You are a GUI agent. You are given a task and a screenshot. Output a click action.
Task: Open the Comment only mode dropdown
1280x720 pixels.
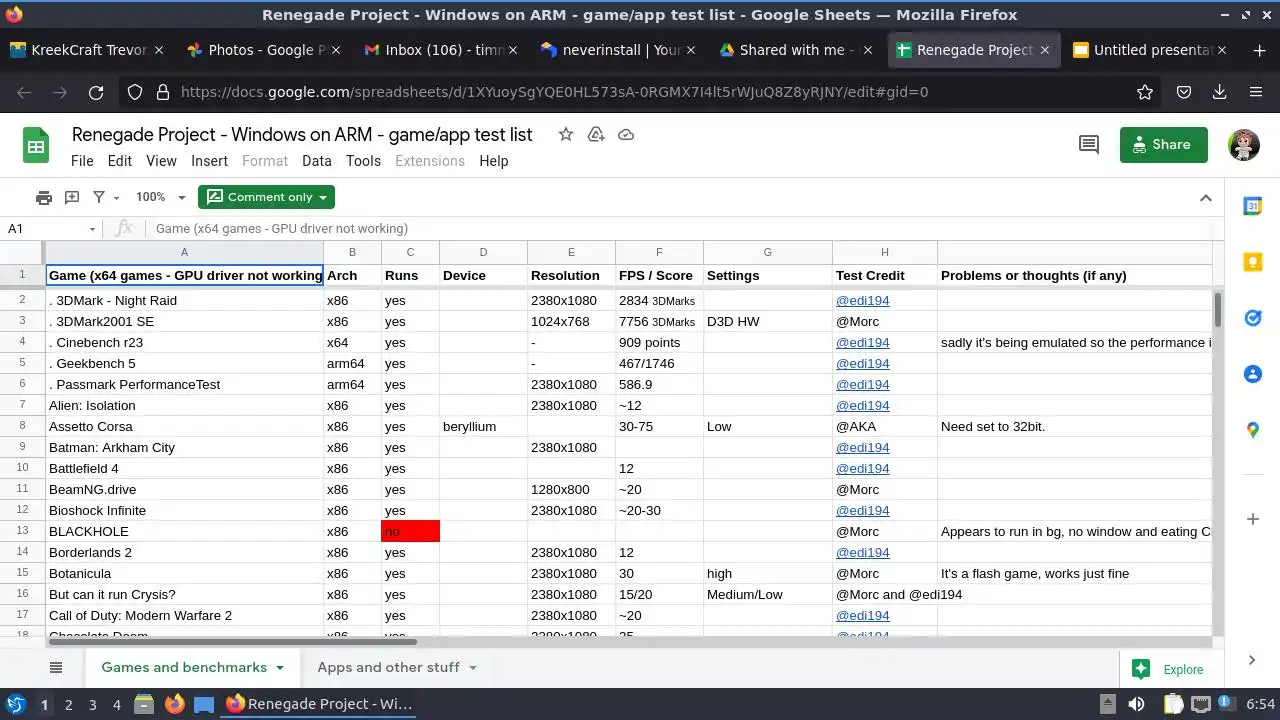(266, 197)
